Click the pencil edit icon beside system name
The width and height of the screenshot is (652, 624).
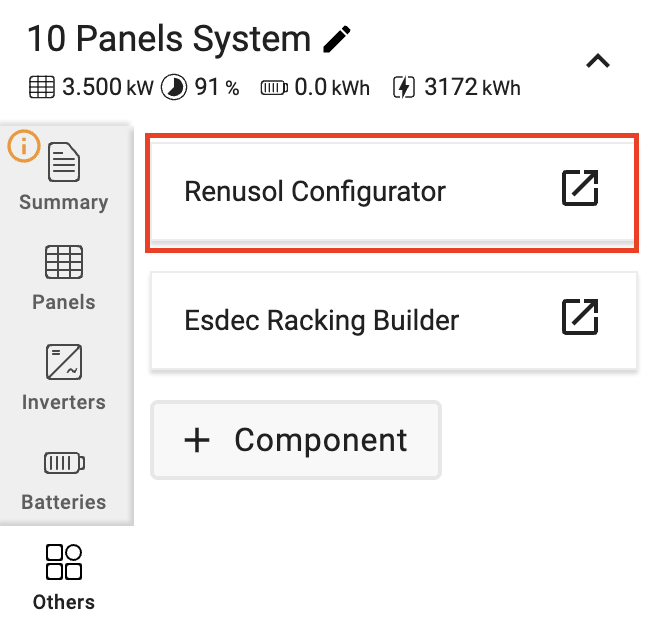coord(337,39)
